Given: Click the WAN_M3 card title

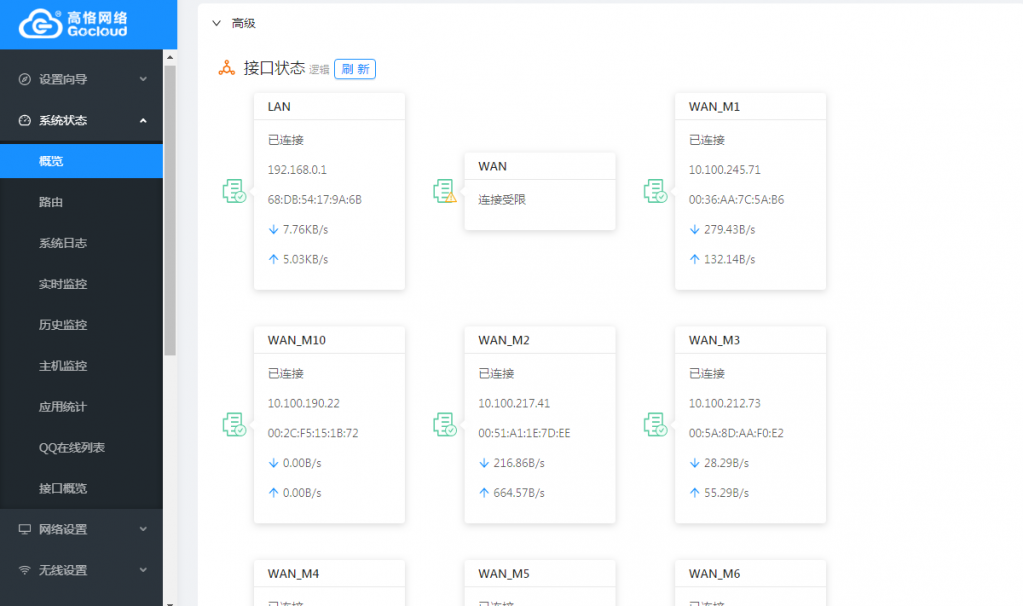Looking at the screenshot, I should (x=714, y=341).
